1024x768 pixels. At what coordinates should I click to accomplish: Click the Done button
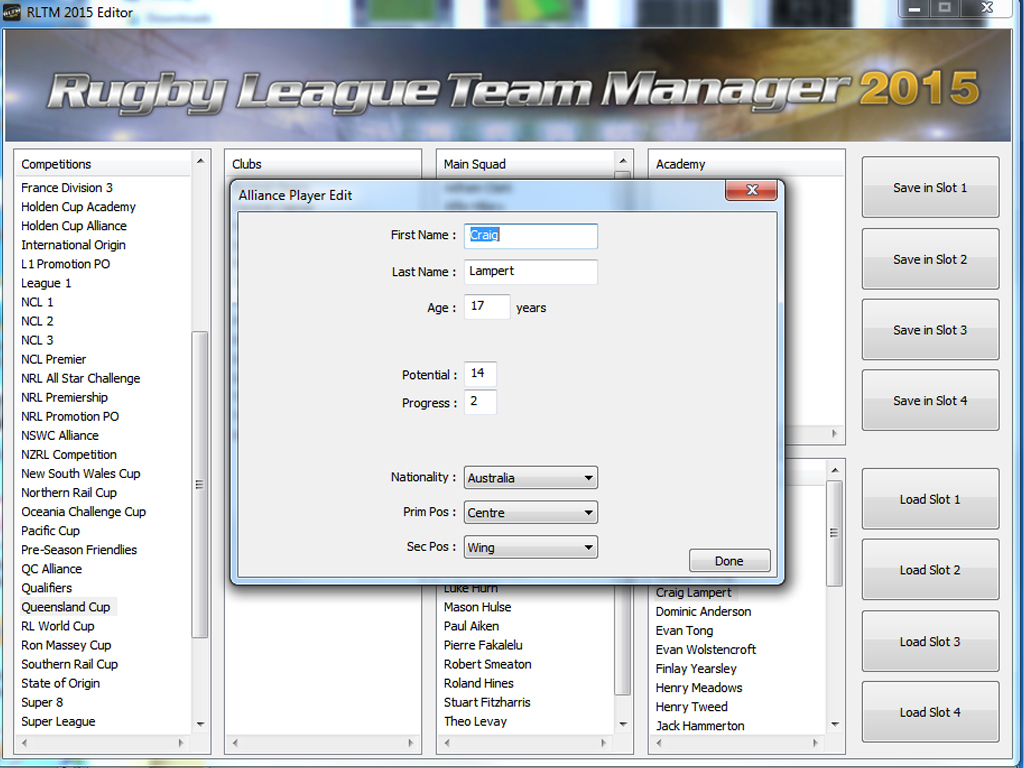(x=729, y=560)
